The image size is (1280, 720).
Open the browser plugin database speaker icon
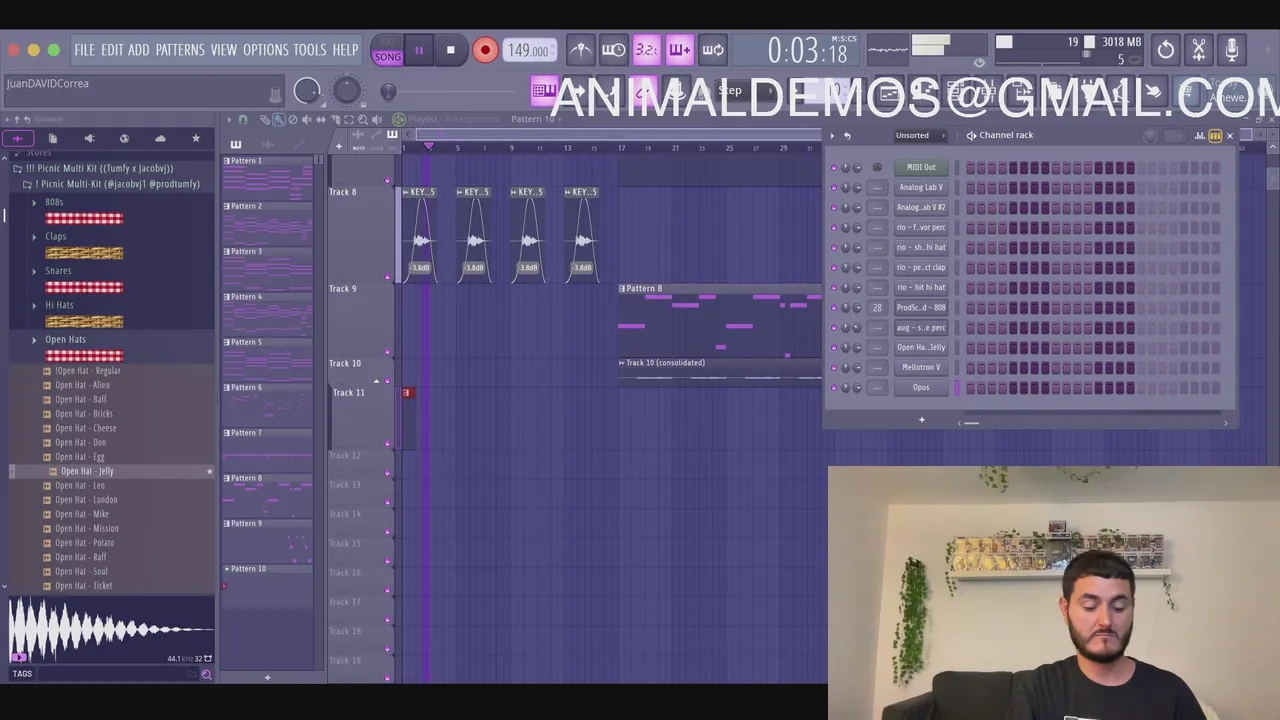pyautogui.click(x=89, y=138)
